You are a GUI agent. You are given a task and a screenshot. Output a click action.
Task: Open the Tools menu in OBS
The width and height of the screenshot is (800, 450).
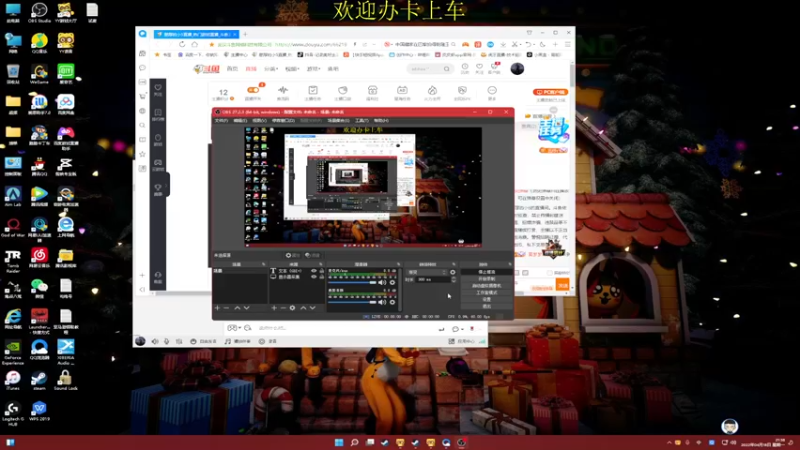pyautogui.click(x=362, y=120)
